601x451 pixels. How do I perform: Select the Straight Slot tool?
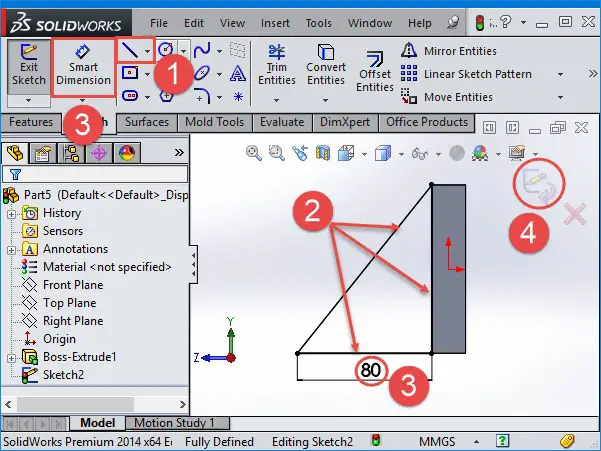pyautogui.click(x=130, y=95)
